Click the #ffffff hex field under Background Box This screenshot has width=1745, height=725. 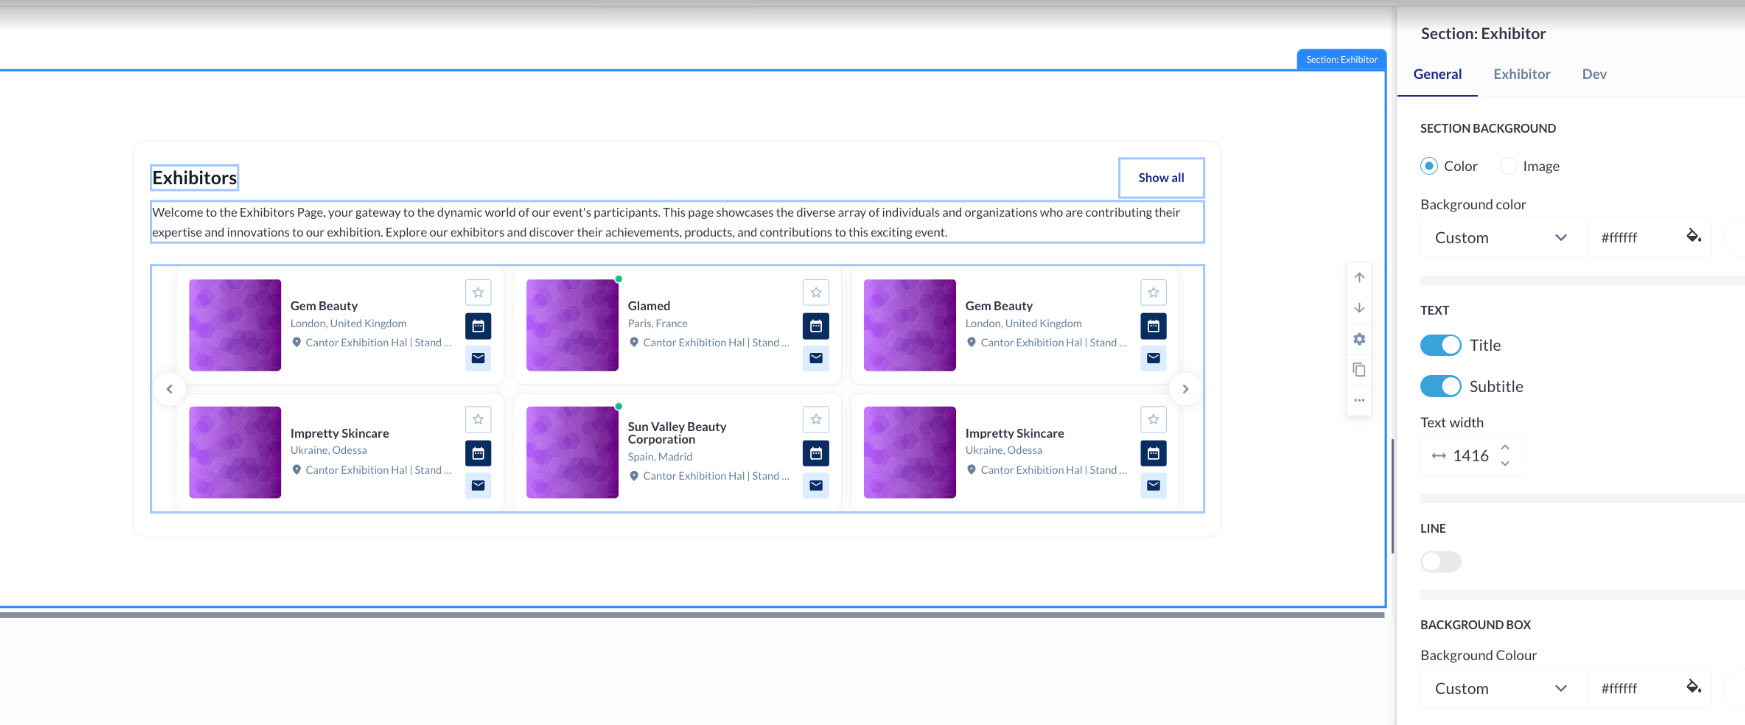tap(1620, 689)
